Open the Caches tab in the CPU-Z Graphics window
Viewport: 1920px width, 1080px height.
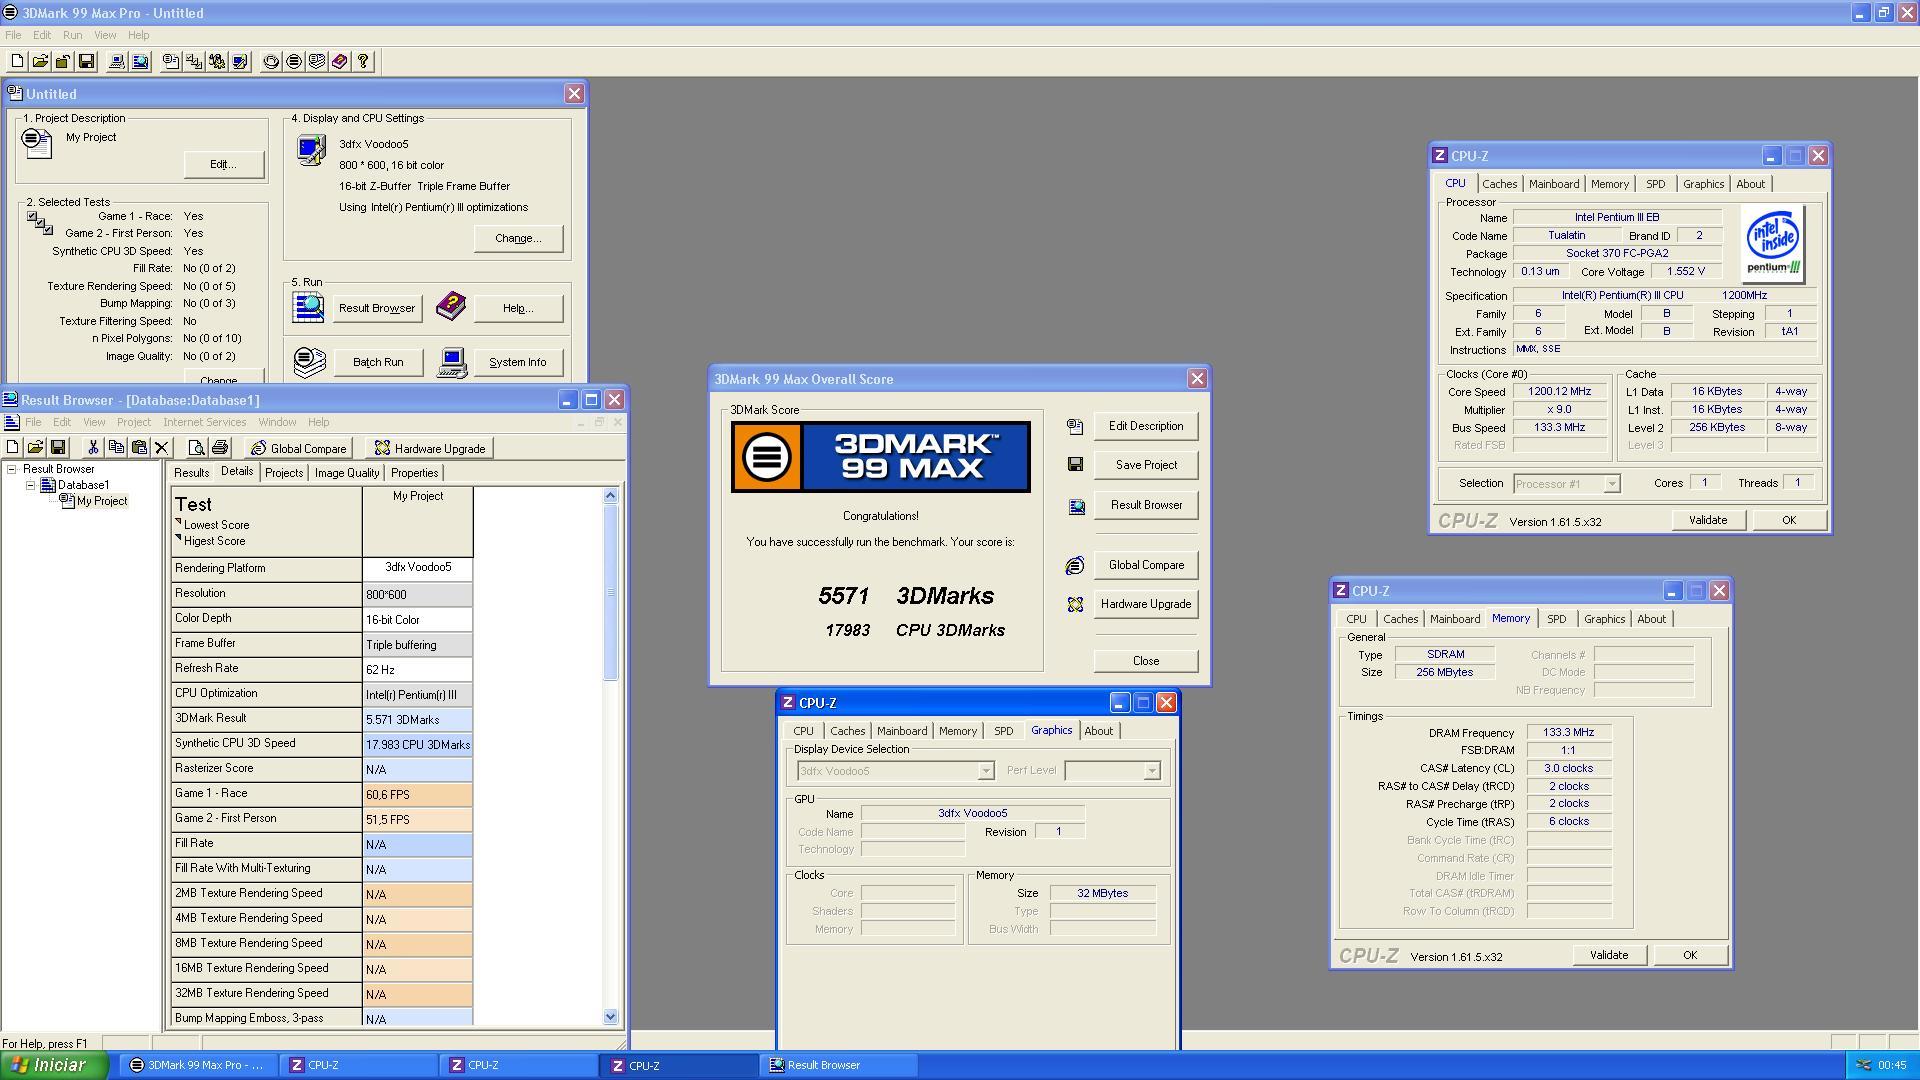point(847,731)
